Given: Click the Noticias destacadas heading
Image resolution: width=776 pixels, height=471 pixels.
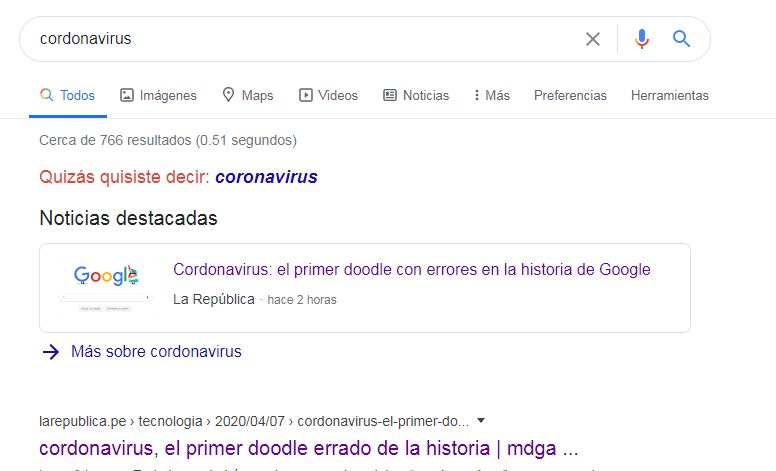Looking at the screenshot, I should click(128, 218).
